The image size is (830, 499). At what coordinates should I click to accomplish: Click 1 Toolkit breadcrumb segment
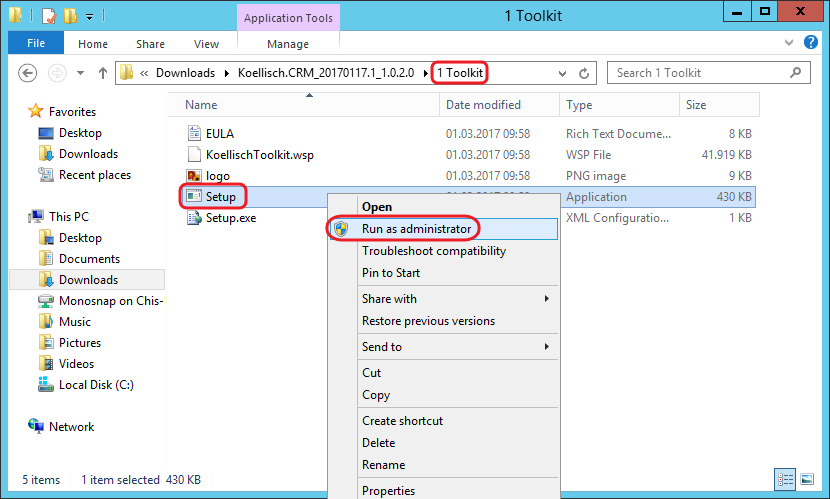(x=459, y=73)
